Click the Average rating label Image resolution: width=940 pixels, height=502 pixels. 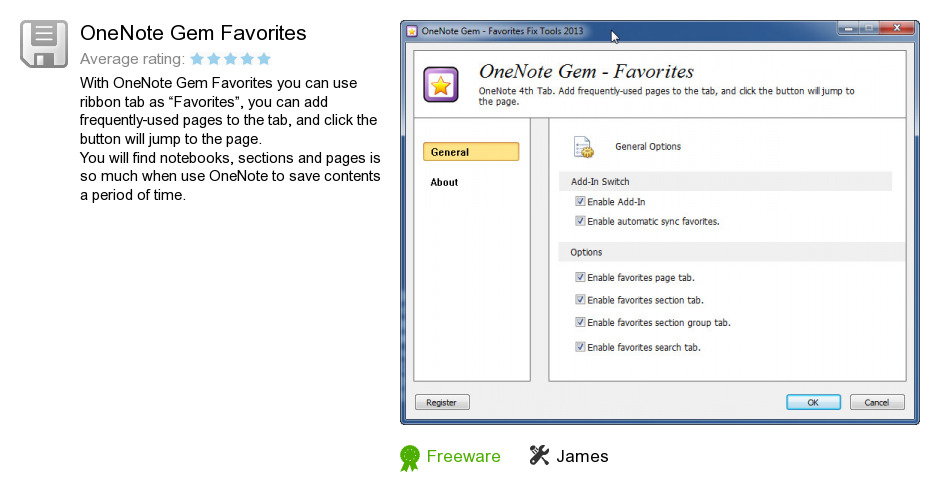pyautogui.click(x=132, y=59)
